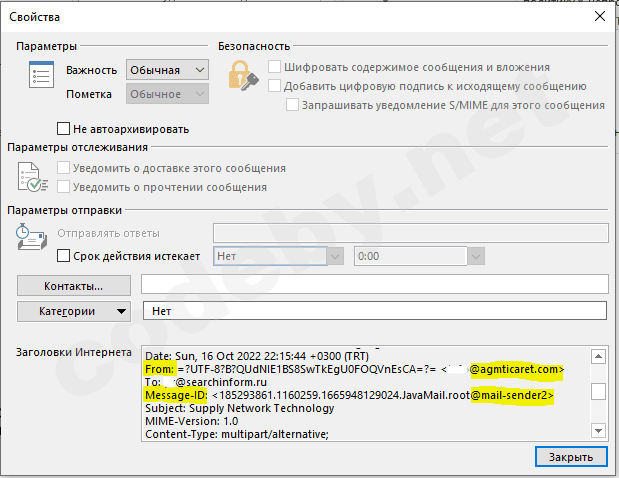Click the categories field showing 'Нет'
This screenshot has height=478, width=619.
[375, 311]
